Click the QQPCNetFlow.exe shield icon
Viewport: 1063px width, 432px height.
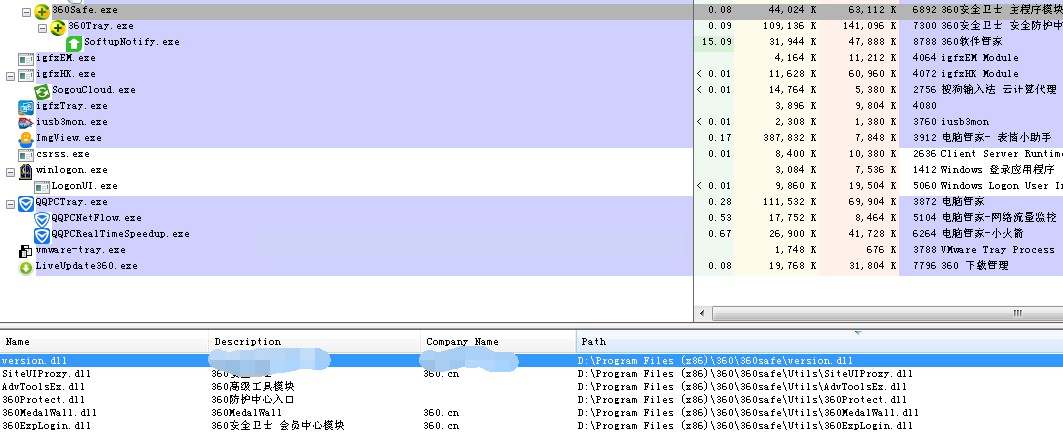[42, 219]
